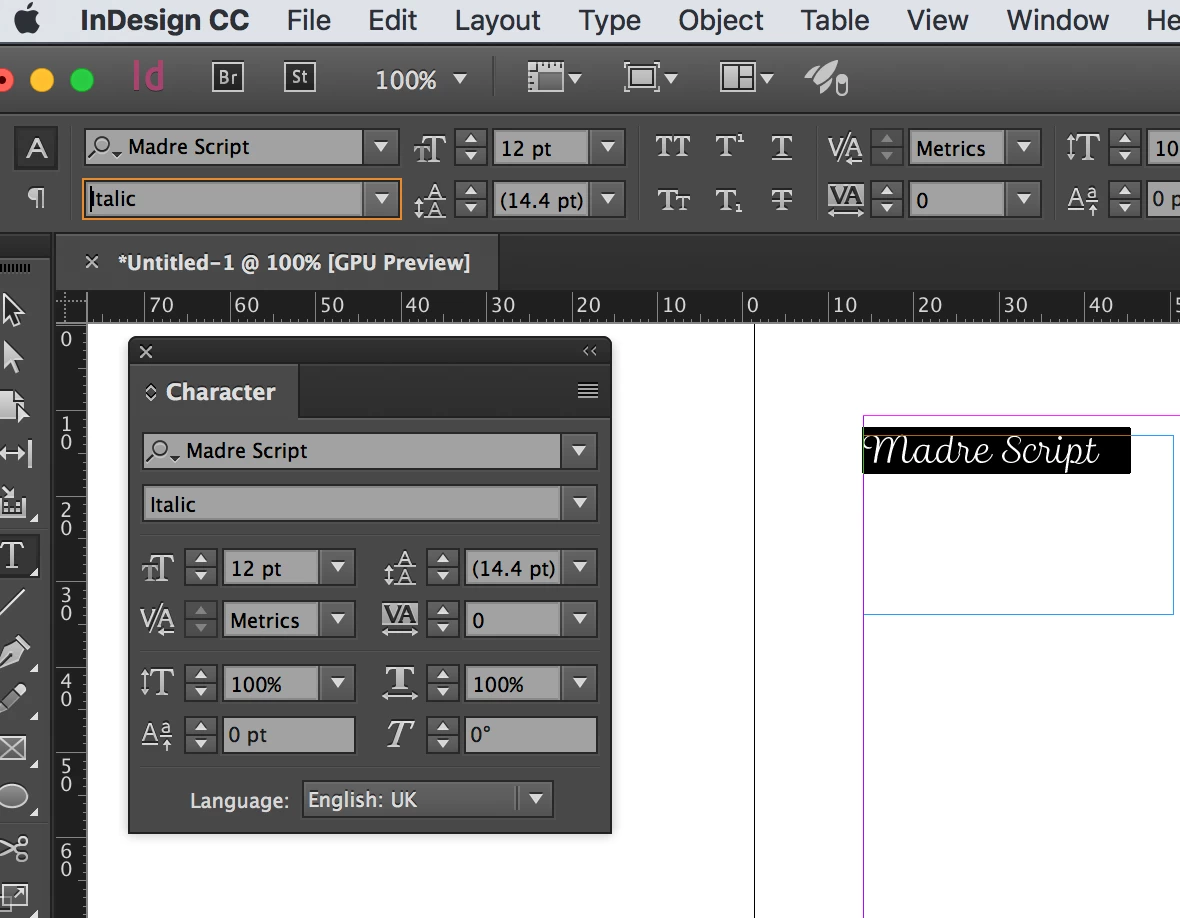Close the Untitled-1 document tab
Screen dimensions: 1180x918
pos(92,262)
